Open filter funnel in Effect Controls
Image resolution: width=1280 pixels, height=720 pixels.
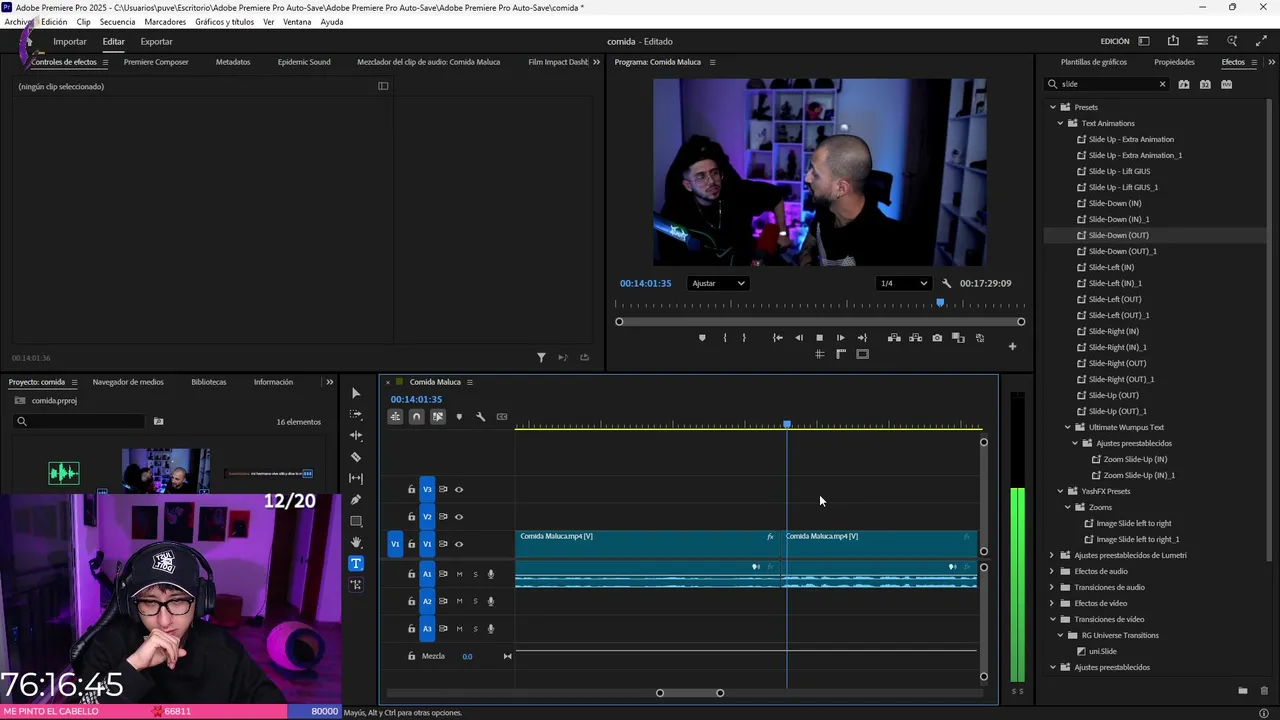541,358
